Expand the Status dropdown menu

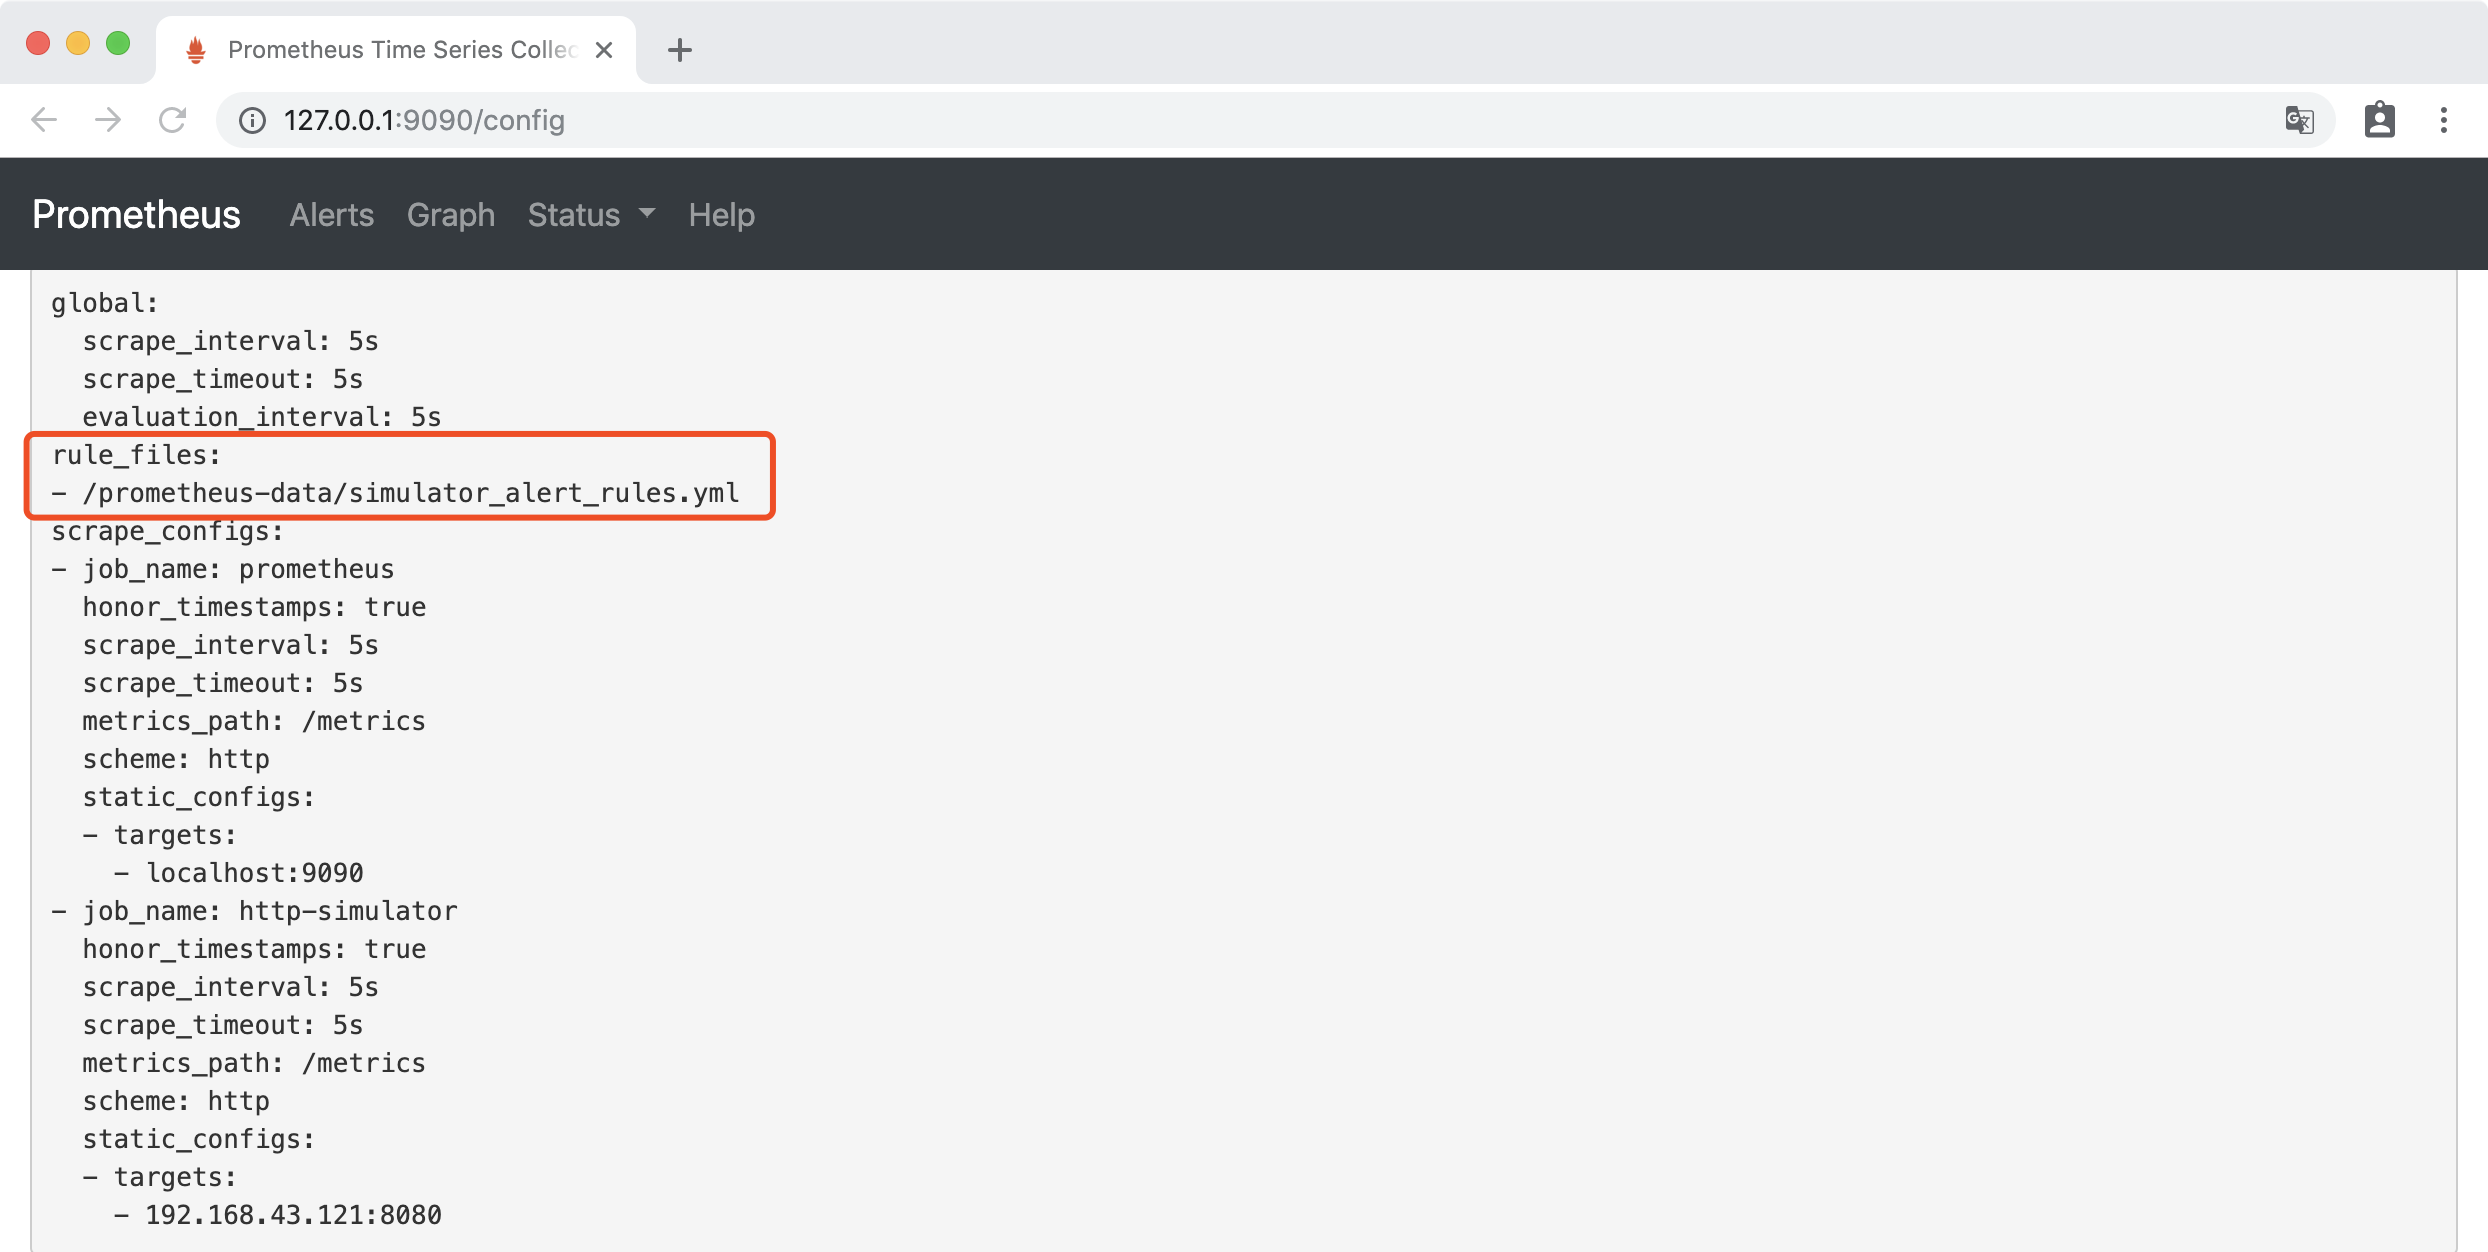pos(590,215)
